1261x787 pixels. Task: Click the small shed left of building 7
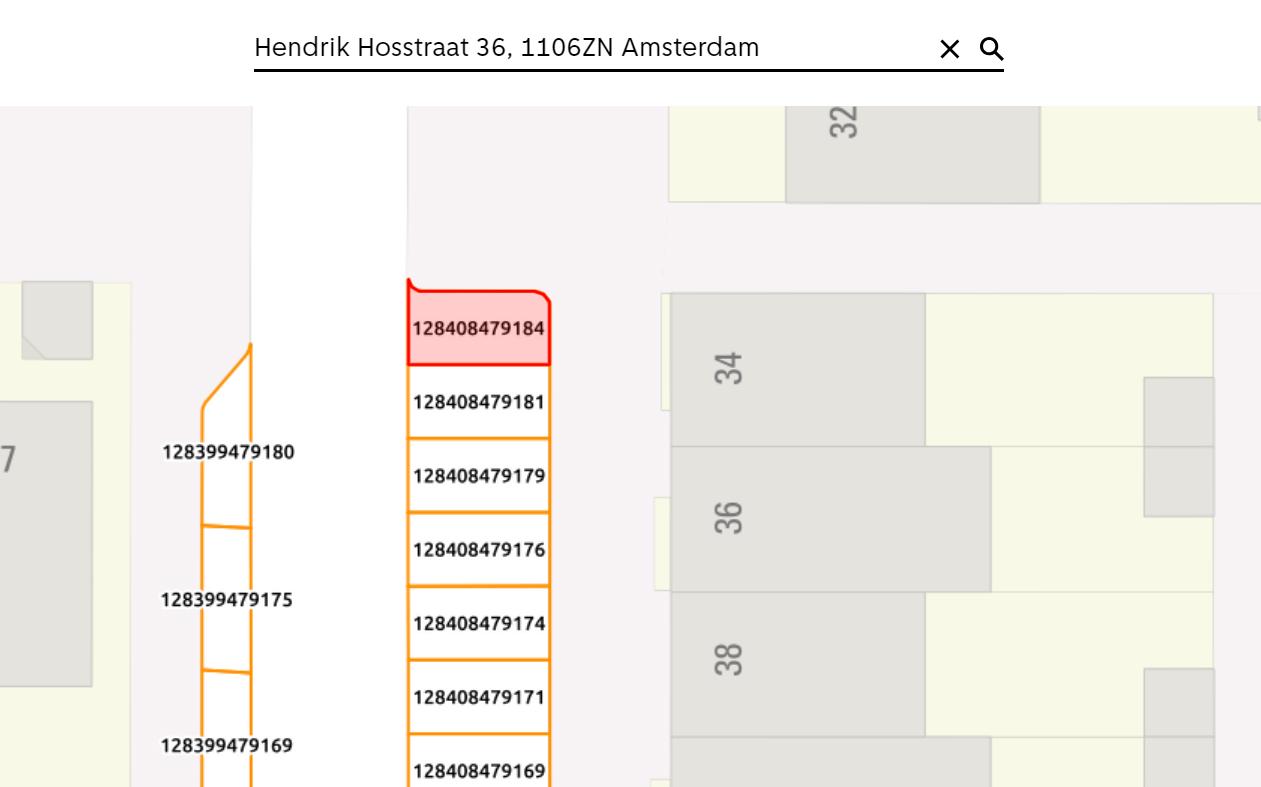[57, 320]
